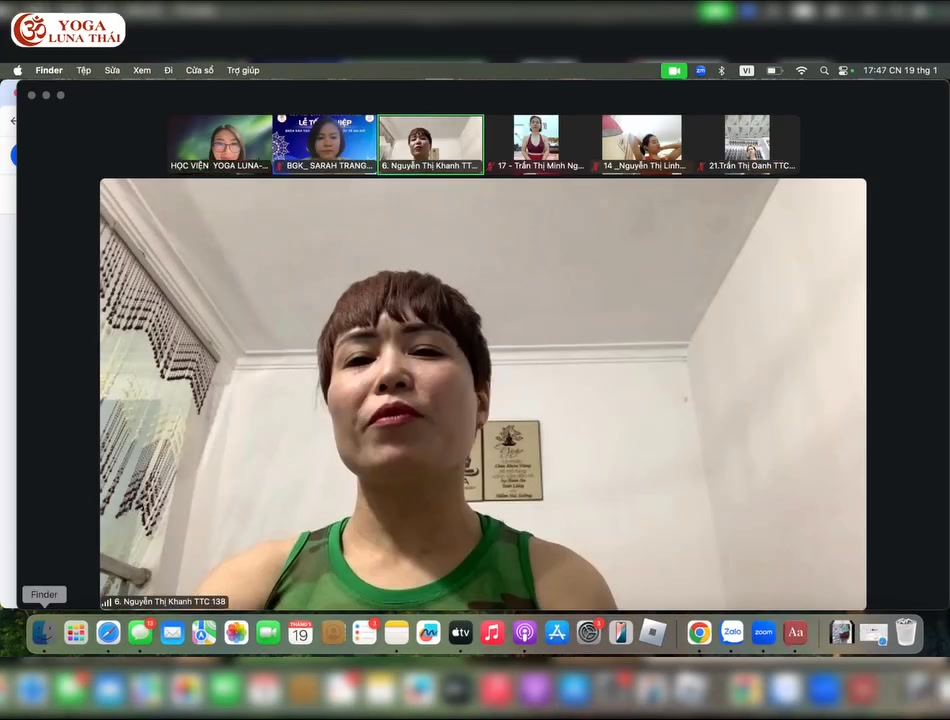Screen dimensions: 950x720
Task: Open the Tệp menu
Action: click(x=84, y=71)
